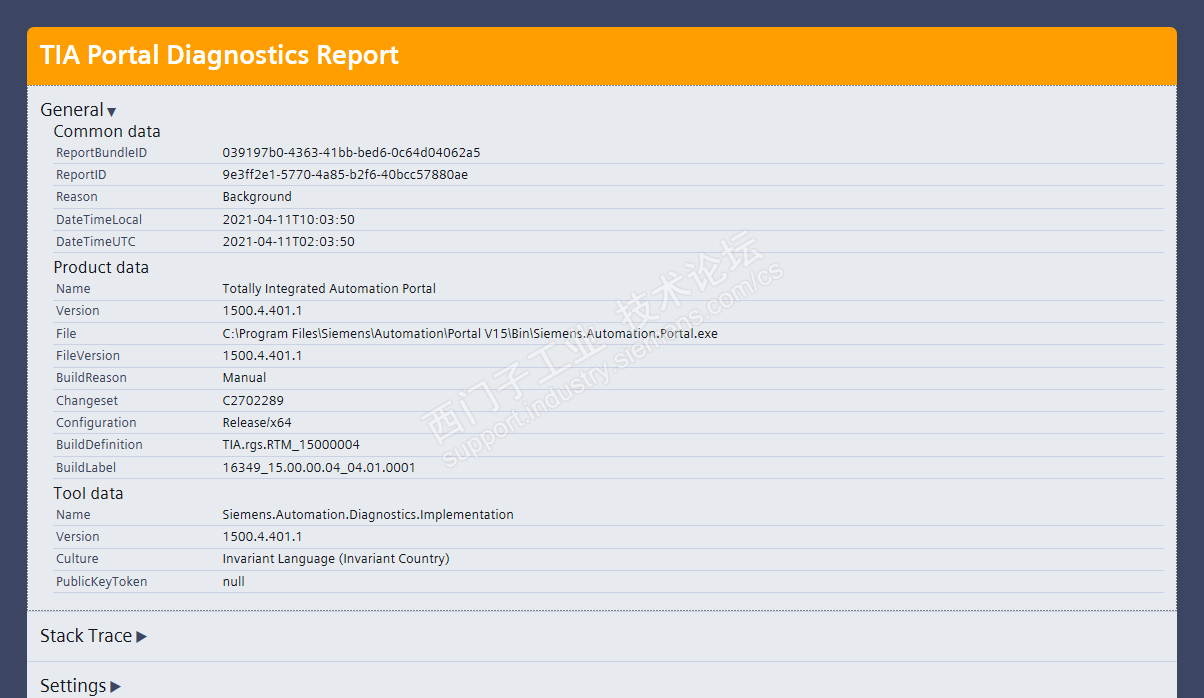Click the DateTimeUTC value 2021-04-11T02:03:50
The height and width of the screenshot is (698, 1204).
coord(288,242)
